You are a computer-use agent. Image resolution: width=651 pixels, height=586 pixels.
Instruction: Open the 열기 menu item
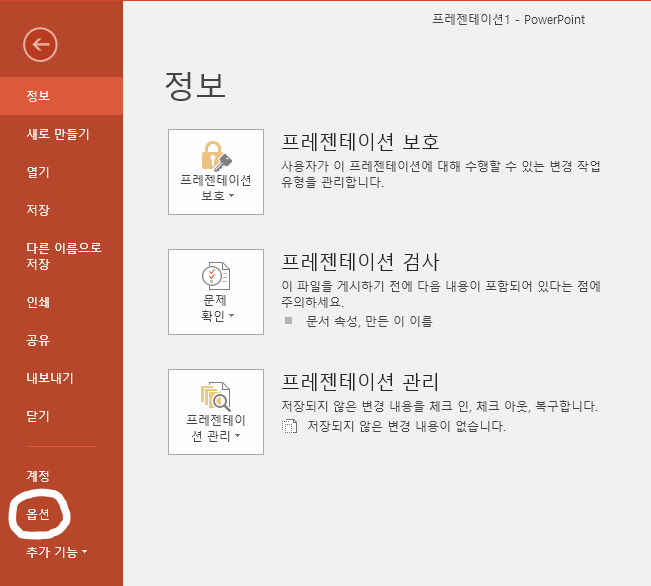coord(61,172)
